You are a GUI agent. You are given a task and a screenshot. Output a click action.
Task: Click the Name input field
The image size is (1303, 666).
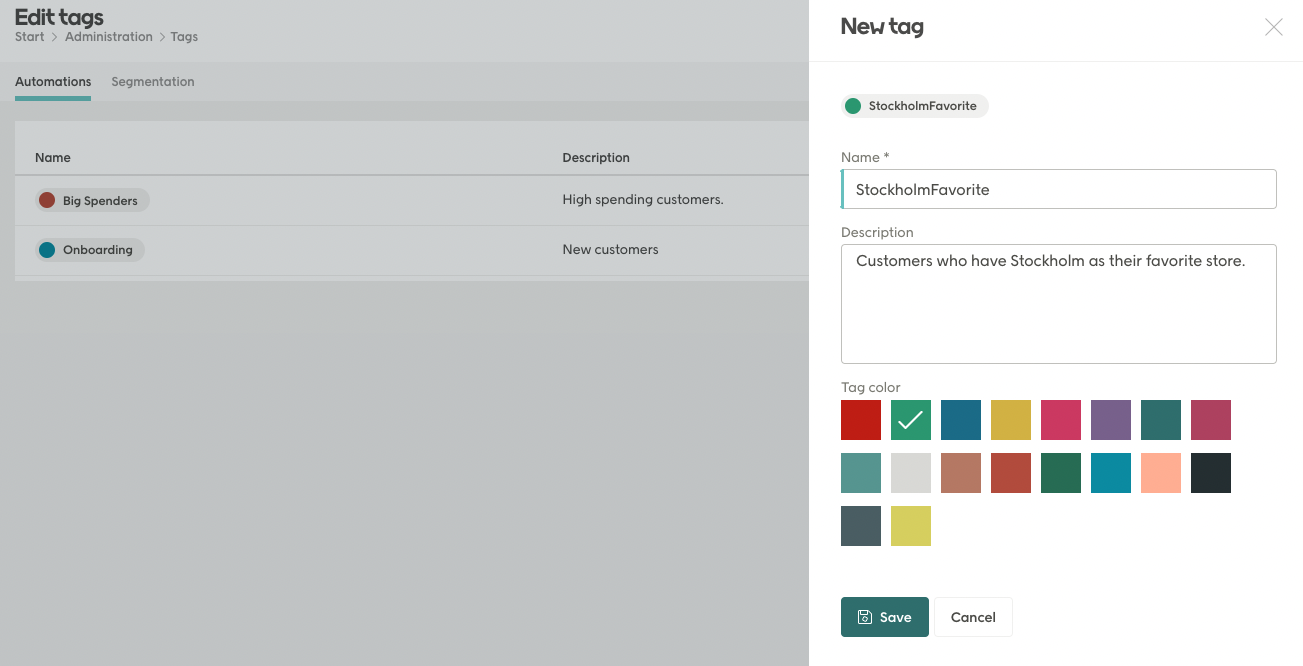coord(1058,189)
